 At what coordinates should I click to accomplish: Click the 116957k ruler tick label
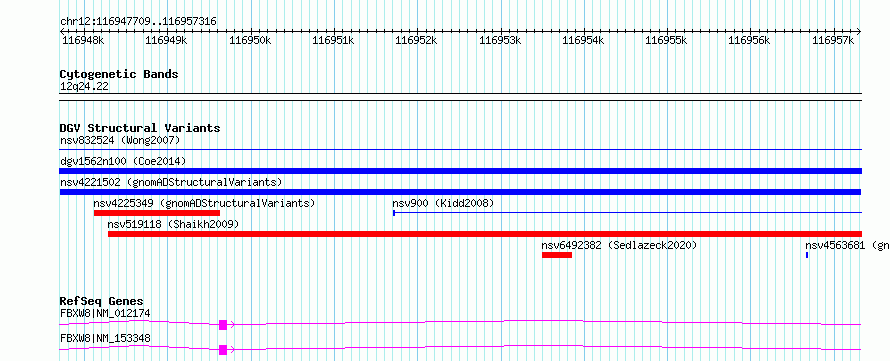[x=833, y=40]
